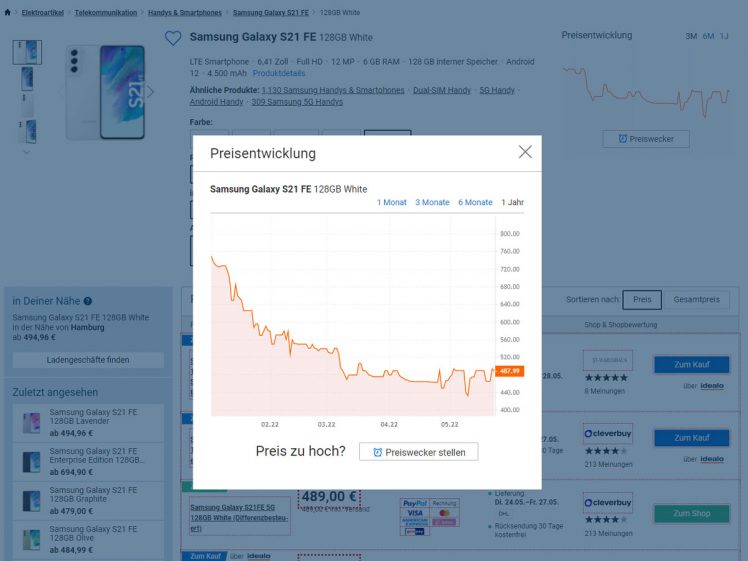
Task: Sort offers by Gesamtpreis
Action: [x=696, y=299]
